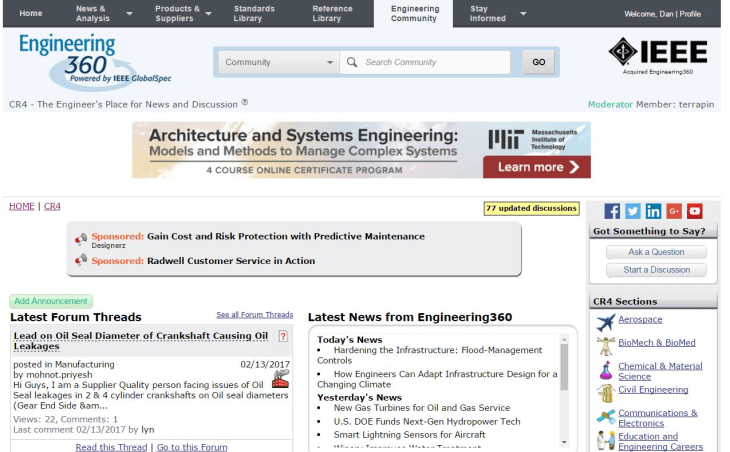Viewport: 730px width, 452px height.
Task: Open the News & Analysis menu
Action: [x=93, y=13]
